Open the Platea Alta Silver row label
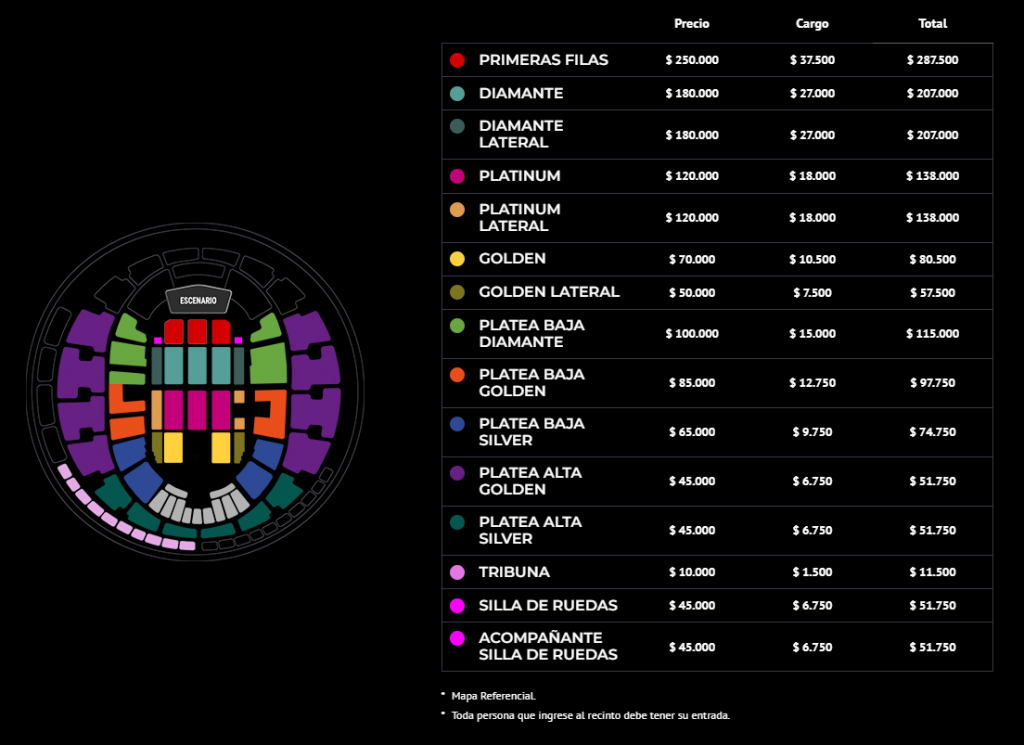This screenshot has width=1024, height=745. [530, 530]
